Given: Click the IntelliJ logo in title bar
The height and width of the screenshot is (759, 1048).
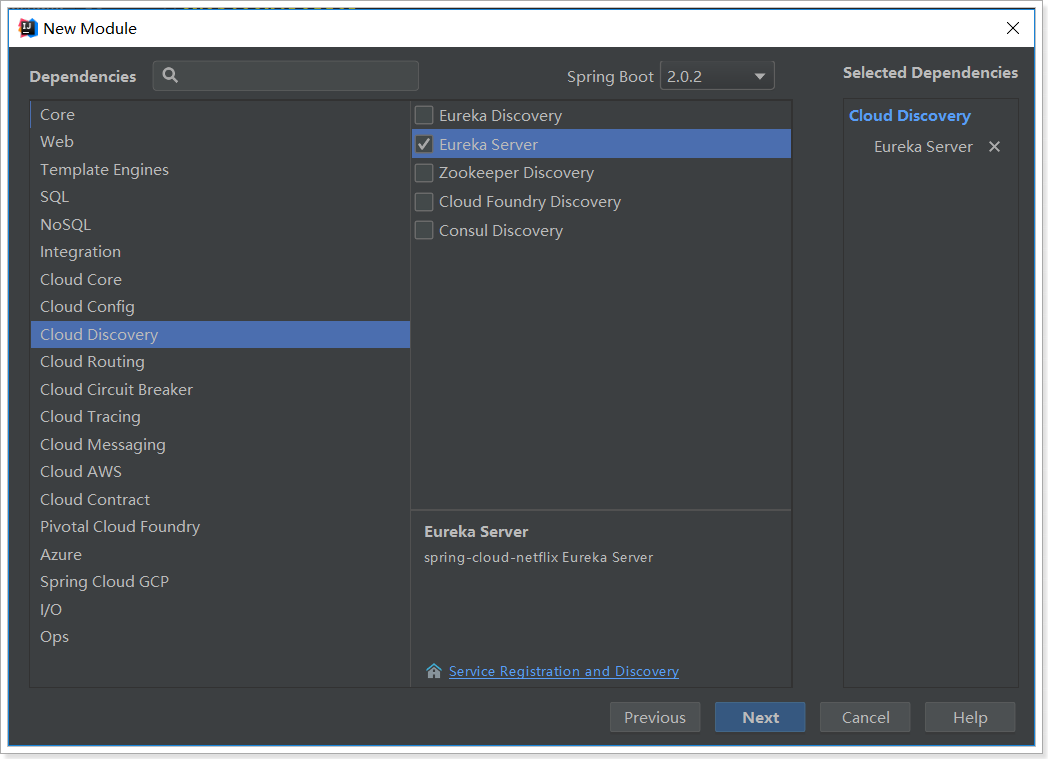Looking at the screenshot, I should pyautogui.click(x=28, y=28).
